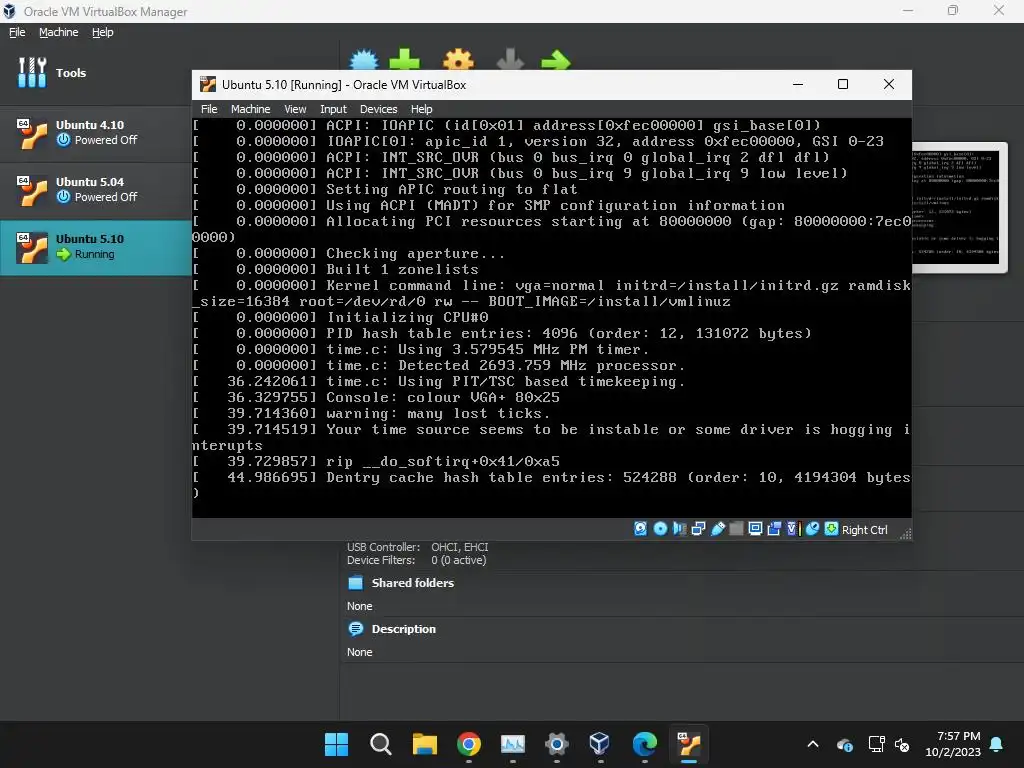The width and height of the screenshot is (1024, 768).
Task: Click the keyboard capture green arrow icon
Action: coord(831,529)
